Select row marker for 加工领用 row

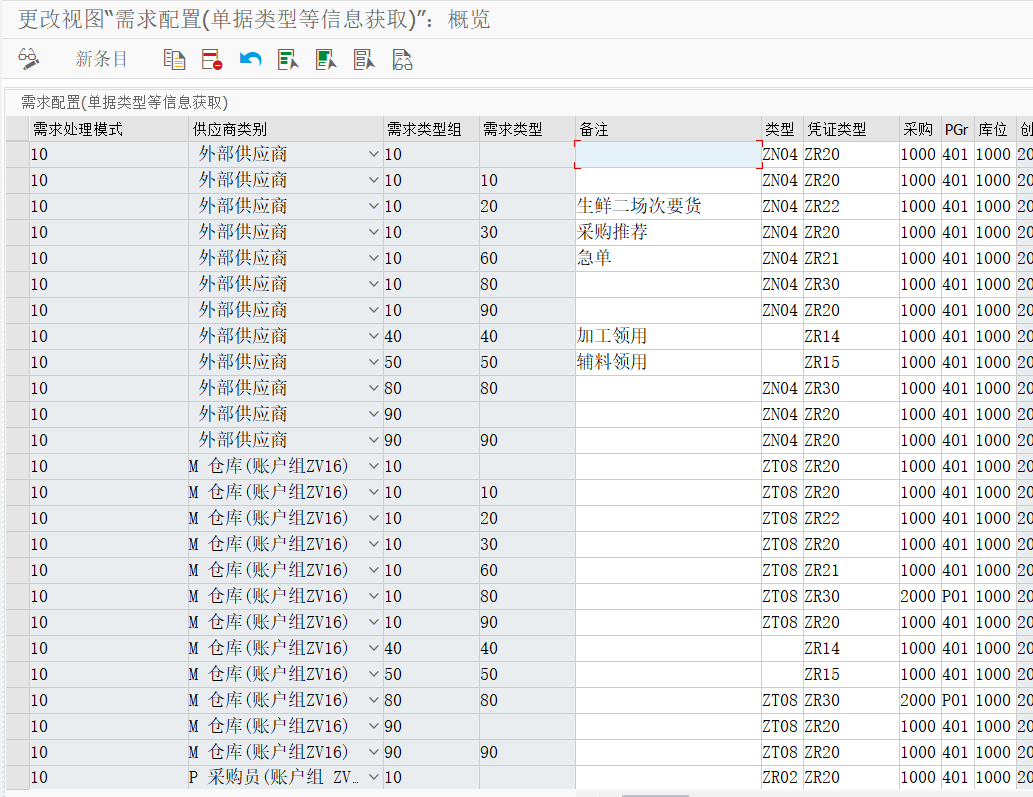[x=17, y=336]
